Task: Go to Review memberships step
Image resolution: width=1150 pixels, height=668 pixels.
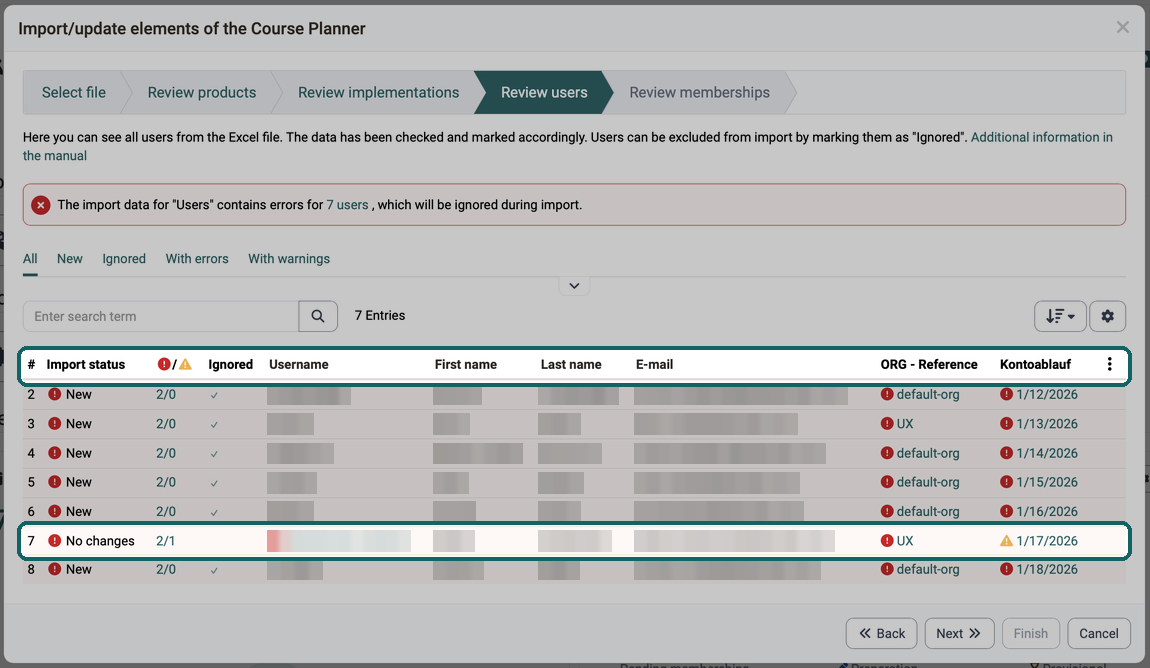Action: (700, 92)
